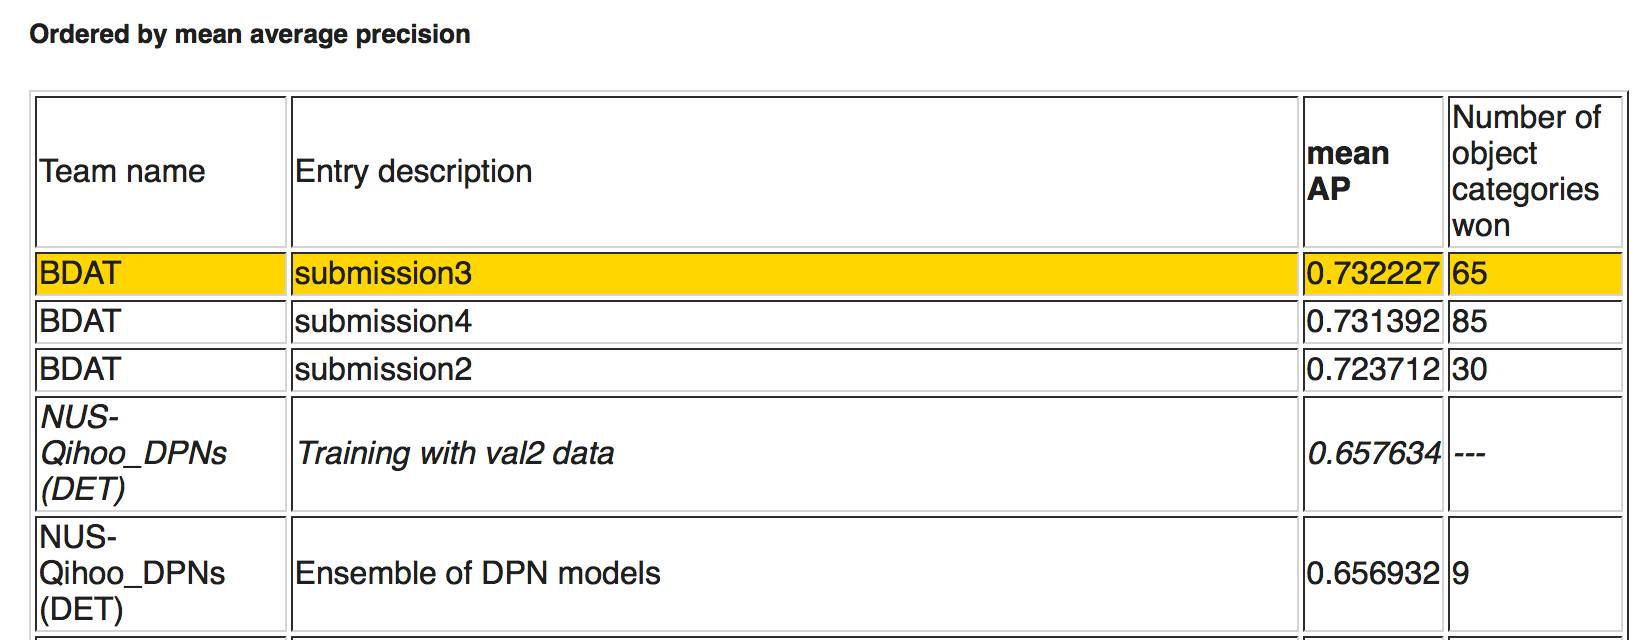Click the "mean AP" column header

1347,171
